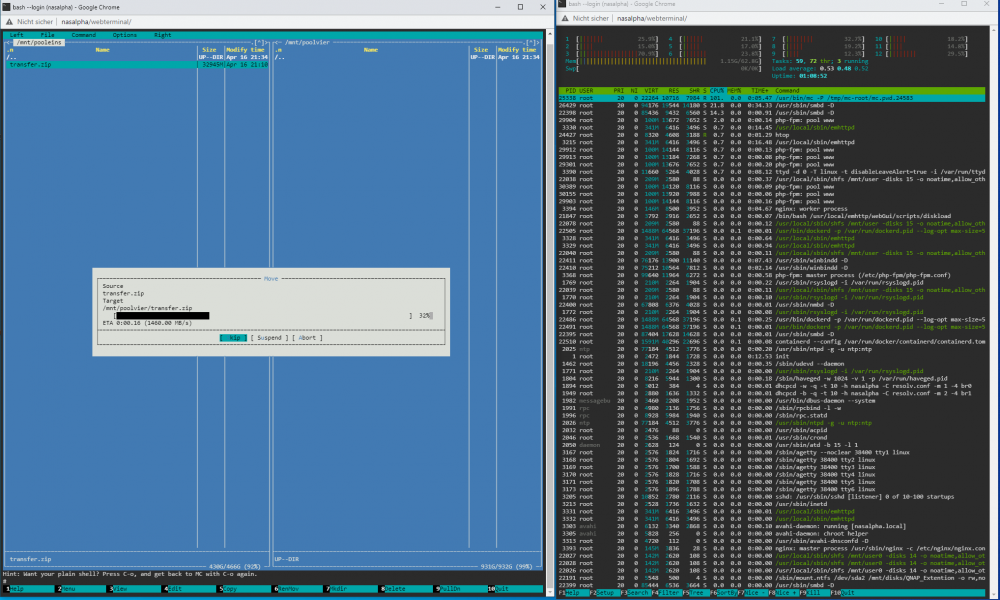Click htop's F4 Filter function label
This screenshot has width=1000, height=600.
[665, 593]
